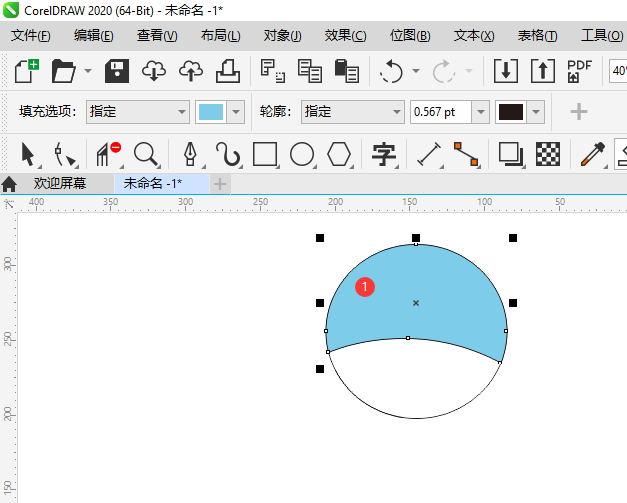The image size is (627, 503).
Task: Select the Rectangle tool
Action: (265, 154)
